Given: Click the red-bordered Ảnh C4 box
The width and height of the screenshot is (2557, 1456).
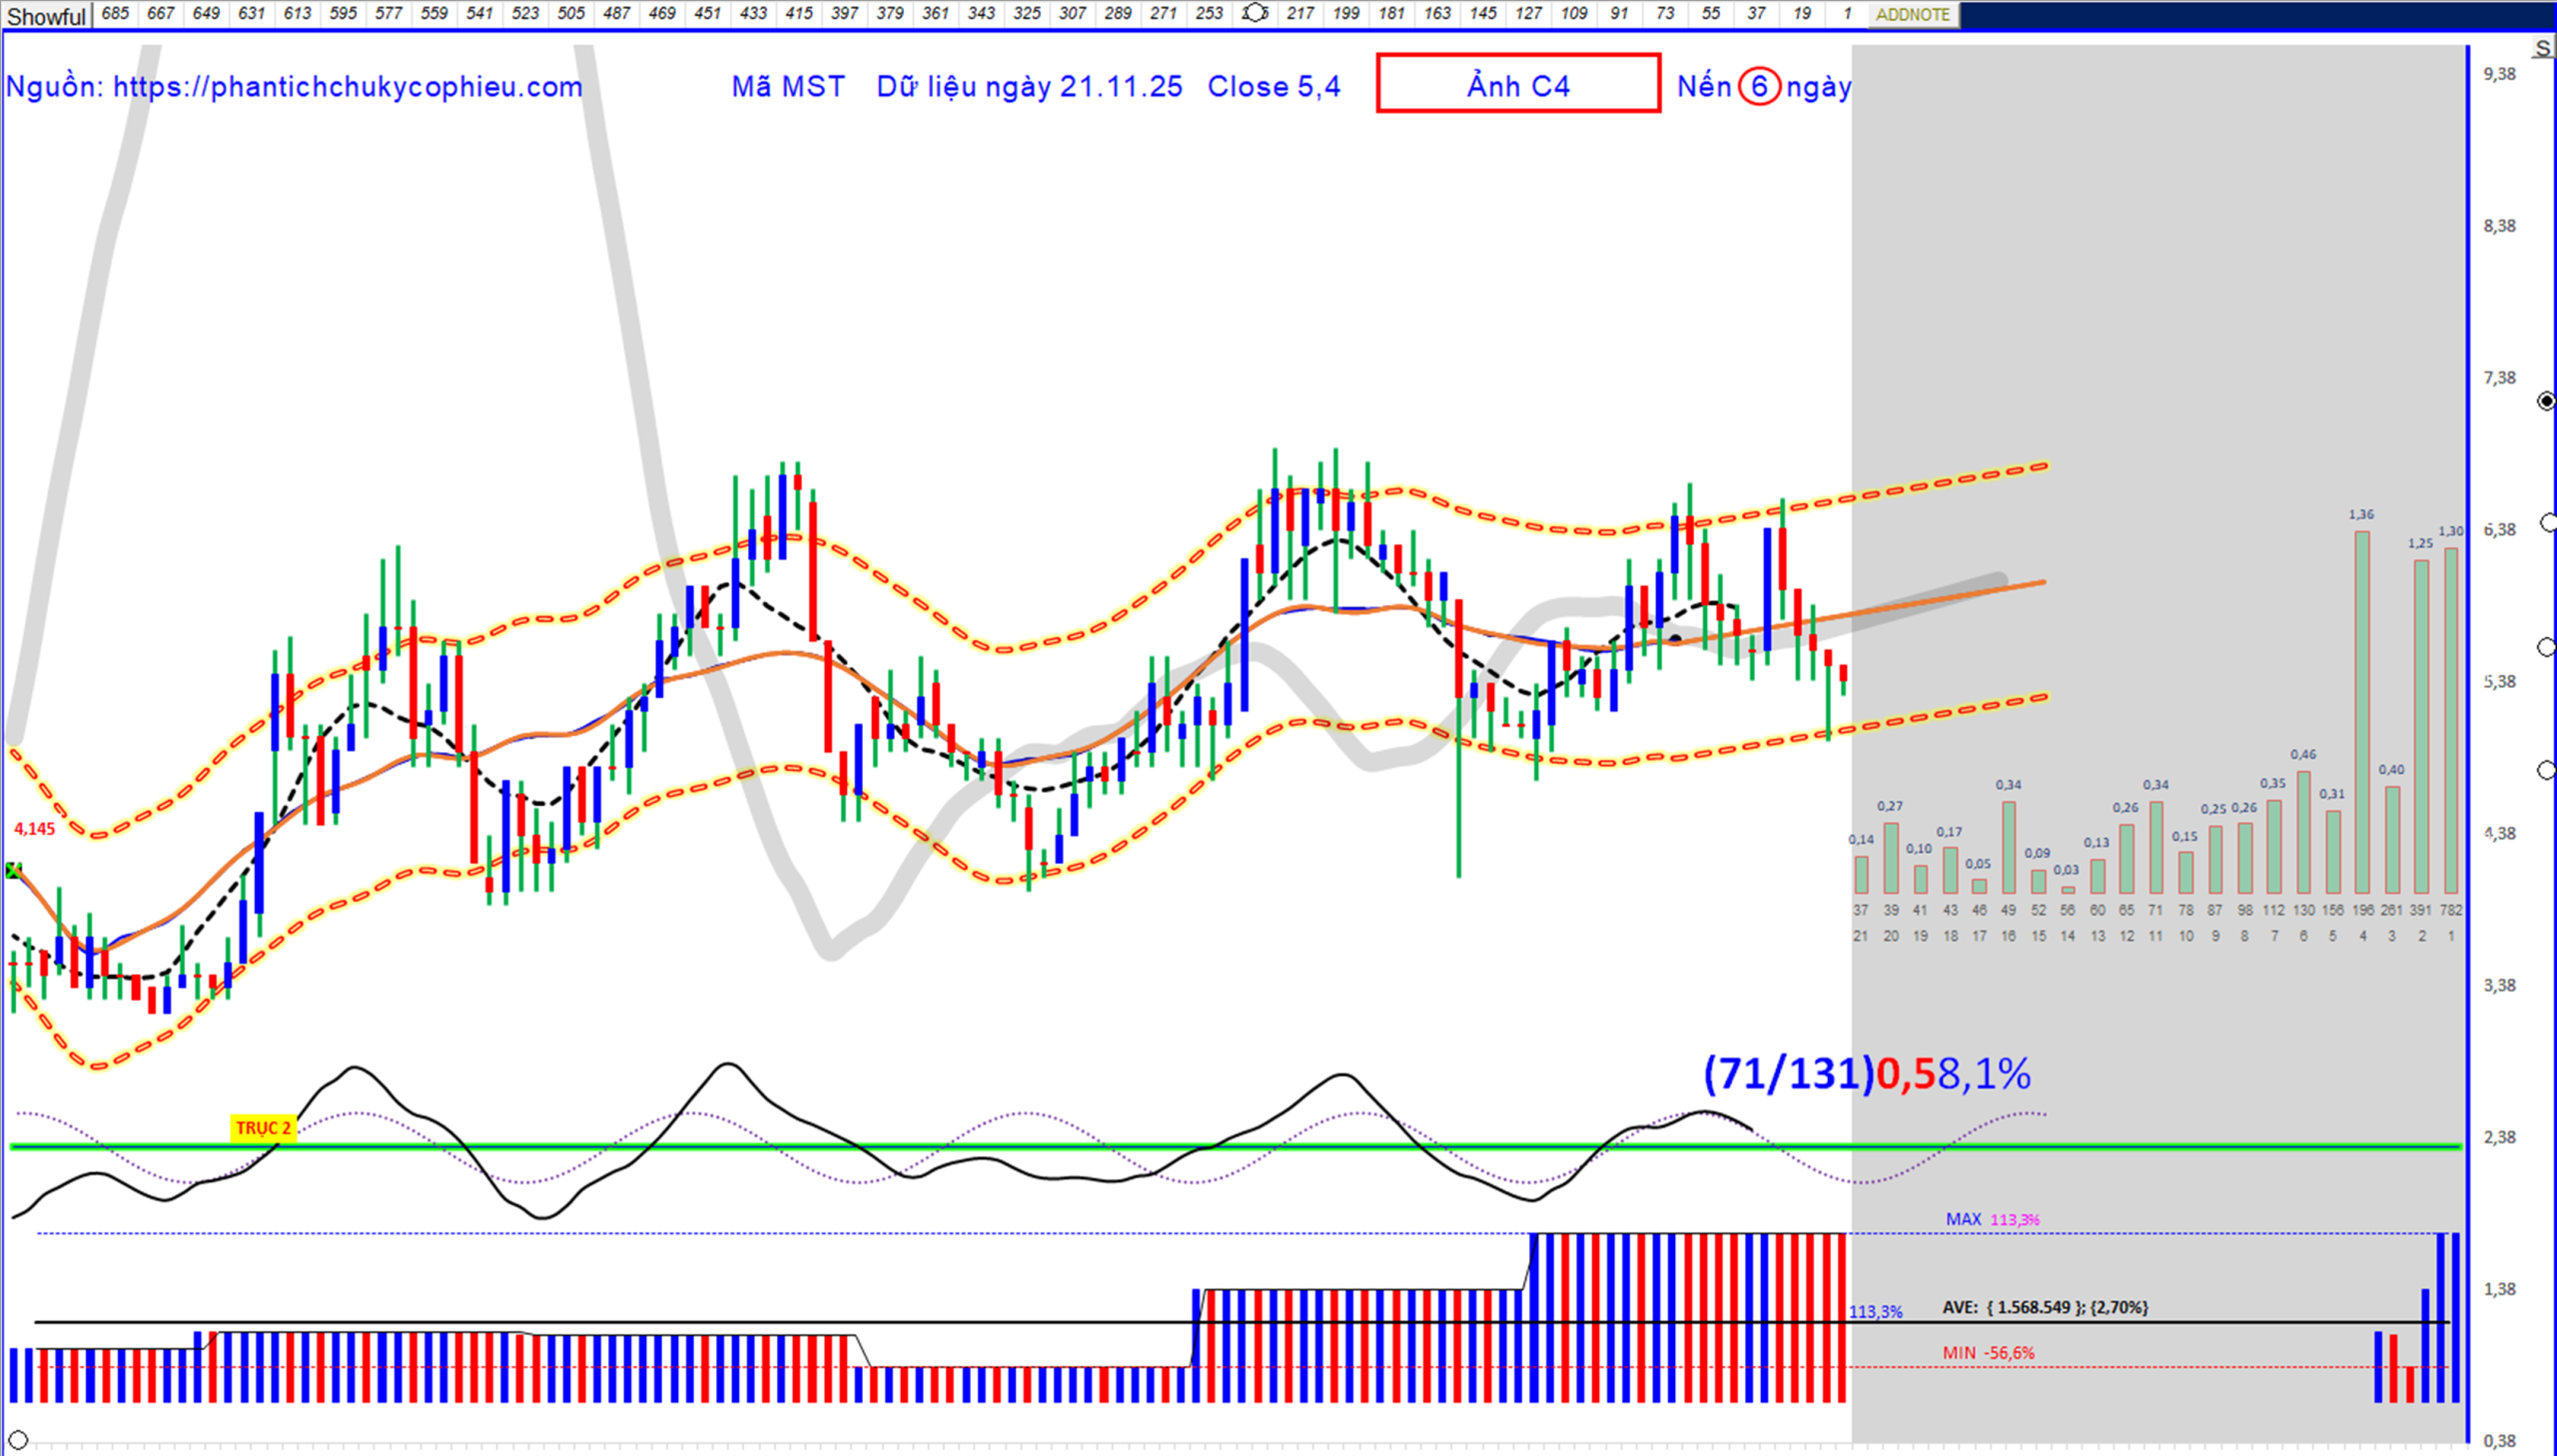Looking at the screenshot, I should [1517, 84].
